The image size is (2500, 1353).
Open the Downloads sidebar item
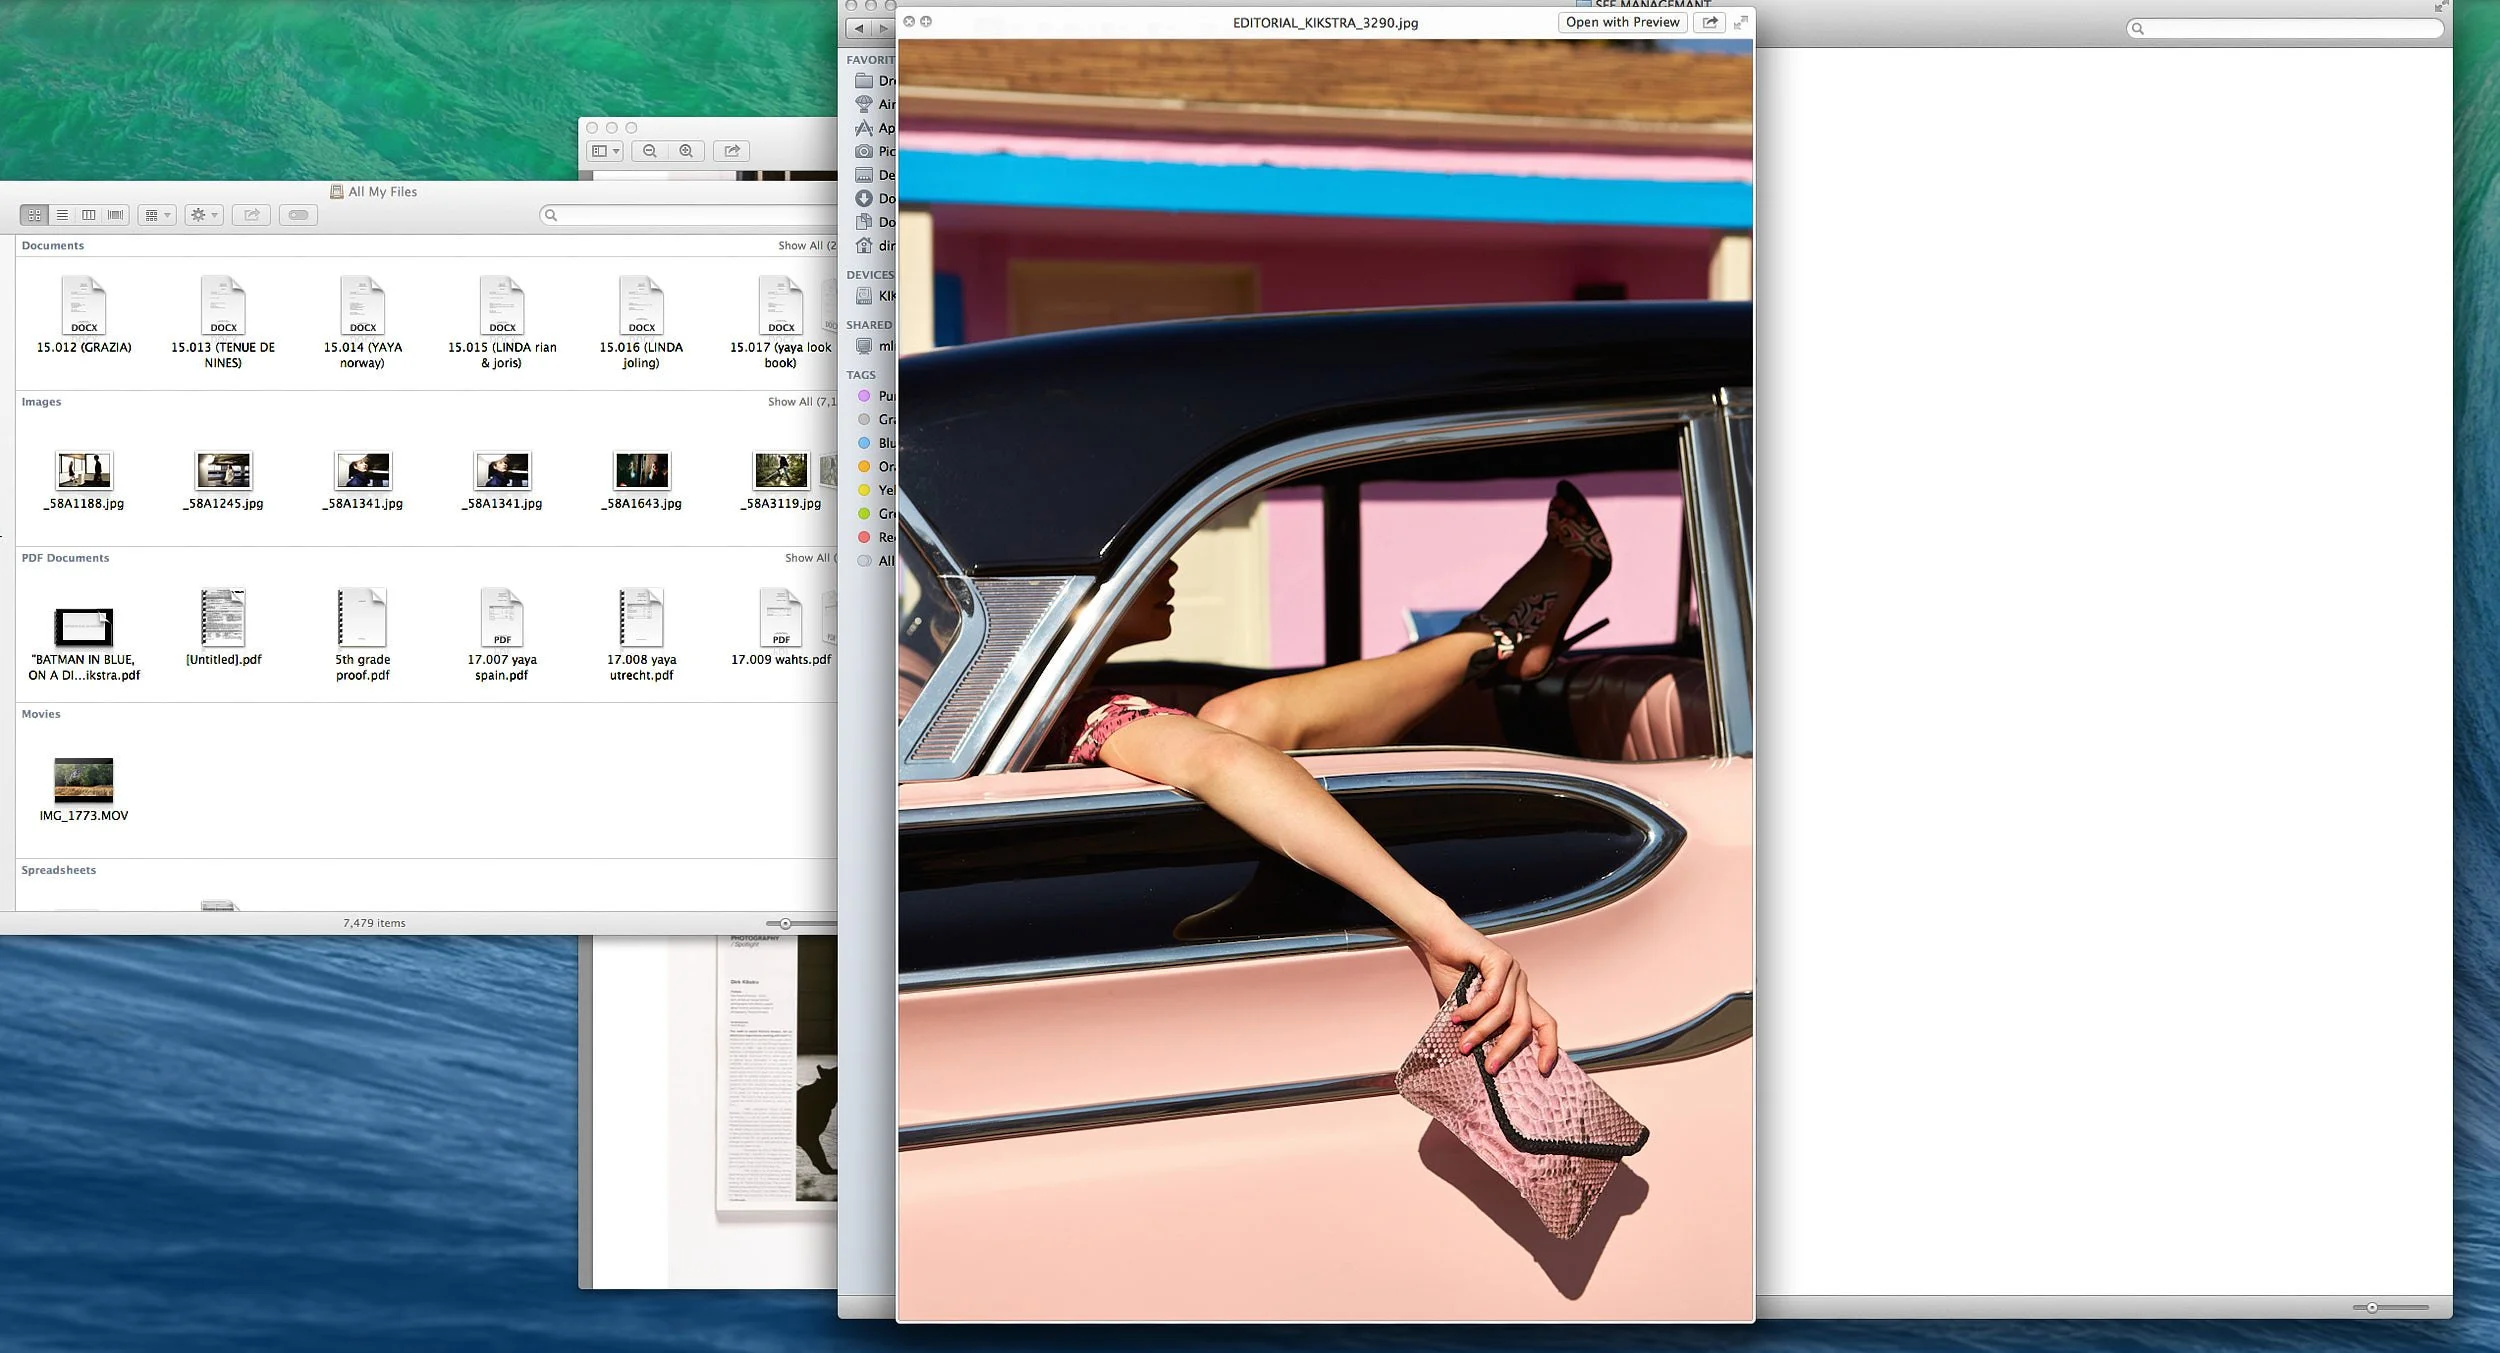tap(880, 198)
